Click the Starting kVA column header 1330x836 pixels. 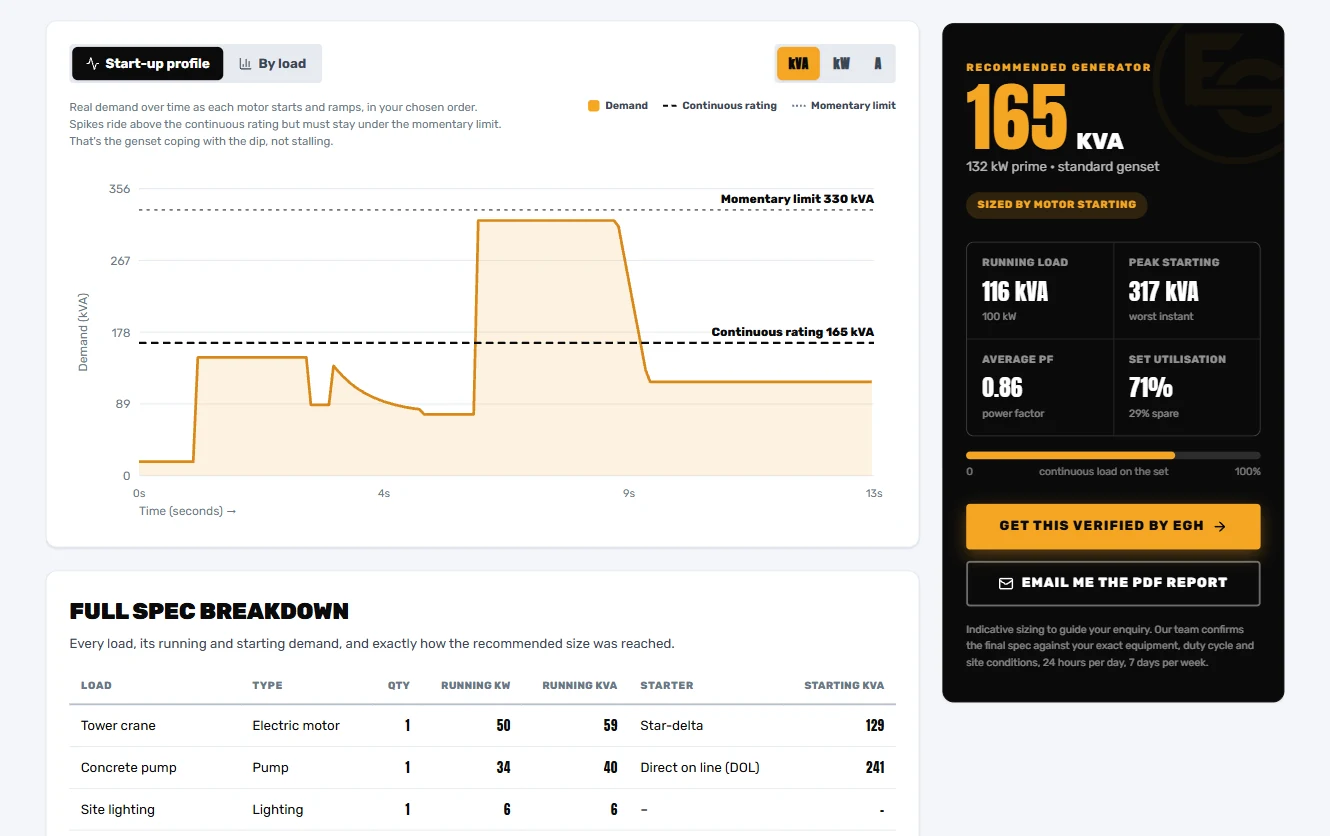click(844, 685)
